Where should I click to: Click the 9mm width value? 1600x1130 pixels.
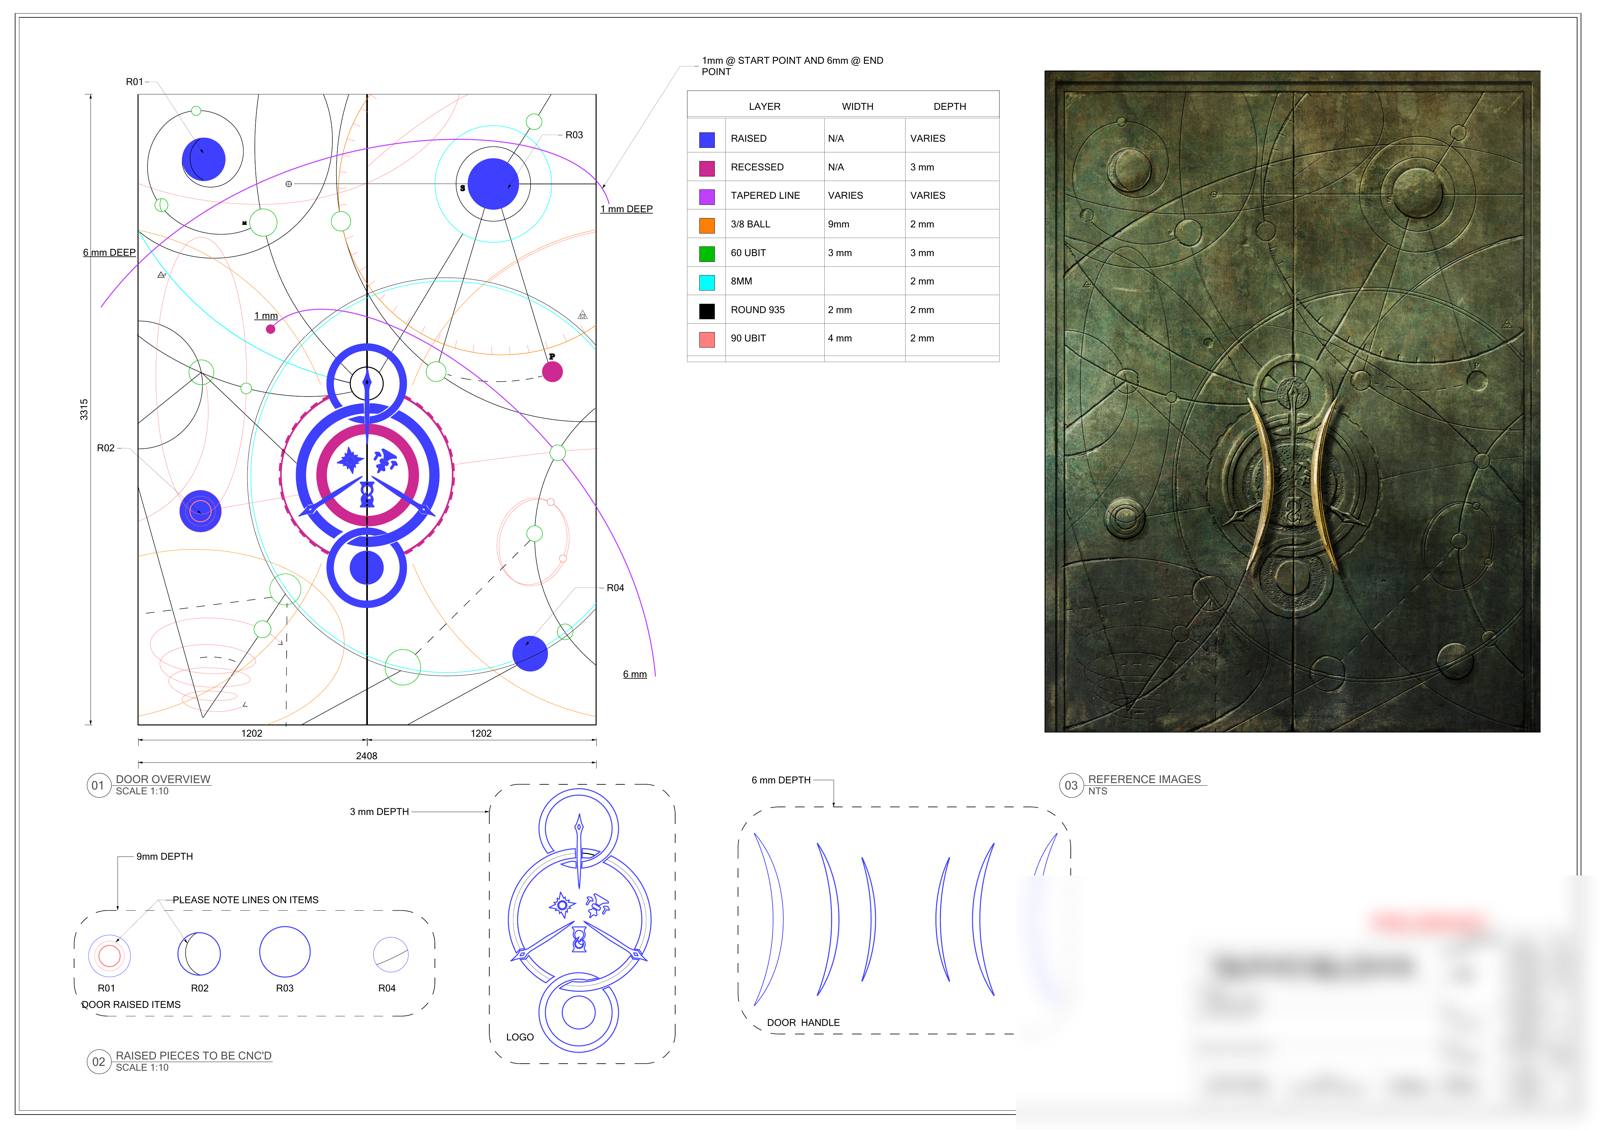point(838,224)
